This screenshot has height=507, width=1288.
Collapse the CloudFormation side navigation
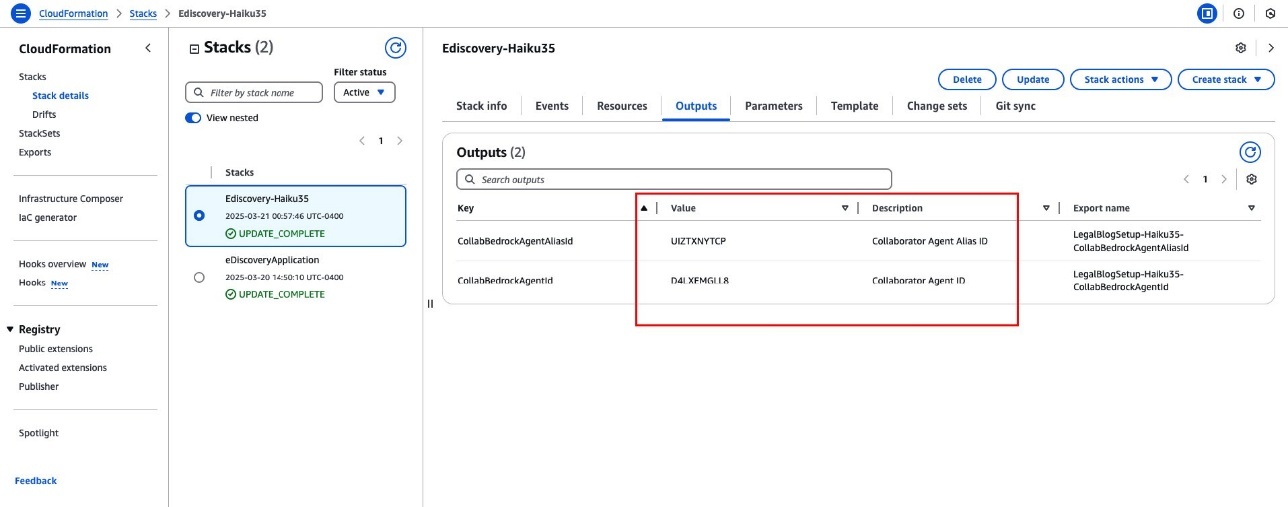coord(148,48)
